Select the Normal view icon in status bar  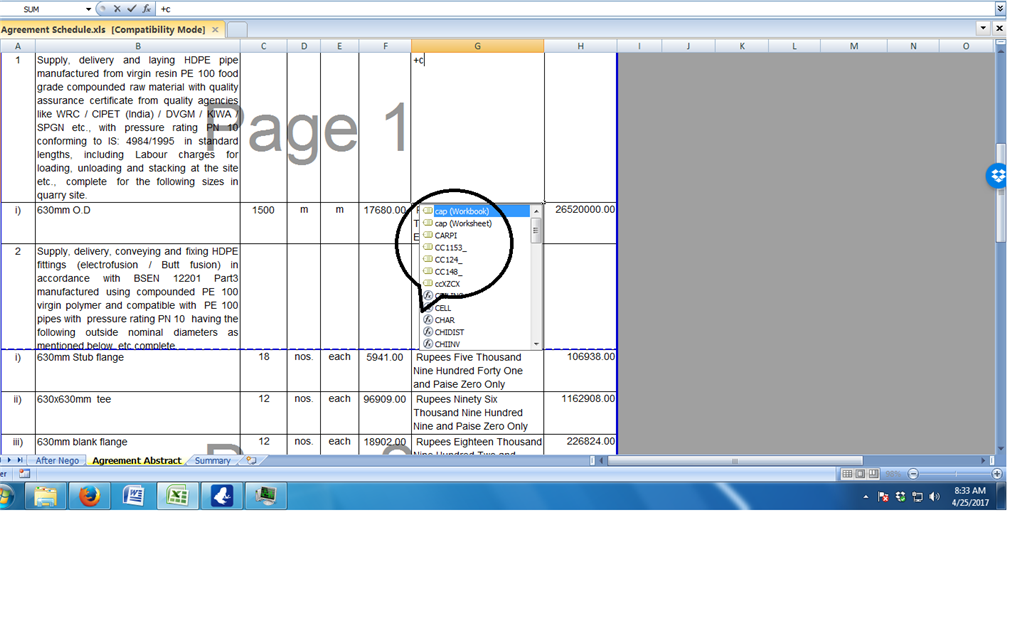pyautogui.click(x=848, y=473)
